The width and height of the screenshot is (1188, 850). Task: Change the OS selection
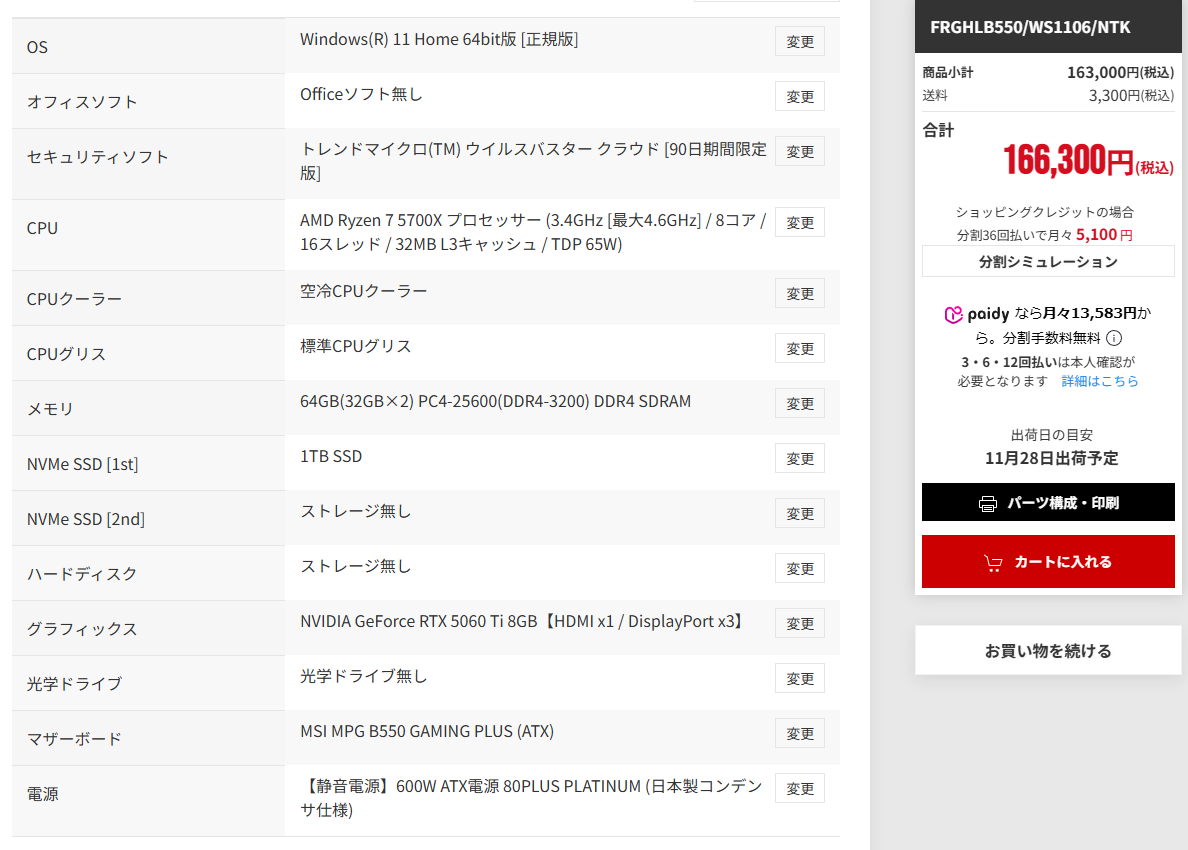[800, 42]
